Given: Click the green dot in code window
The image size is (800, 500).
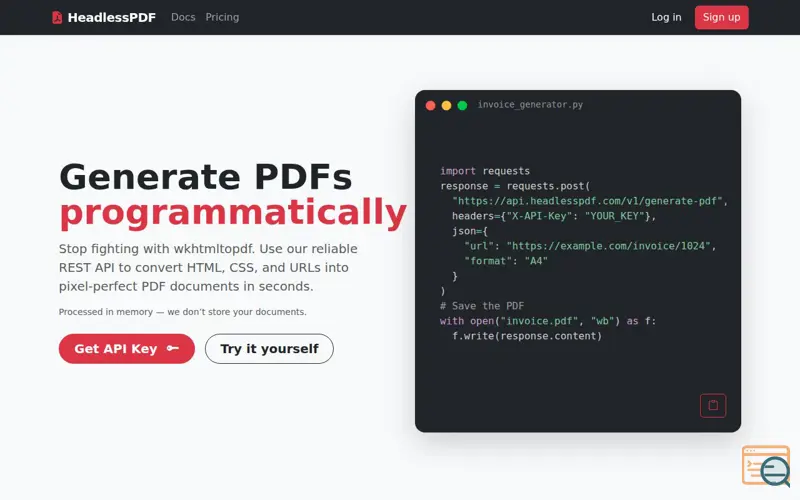Looking at the screenshot, I should coord(462,105).
